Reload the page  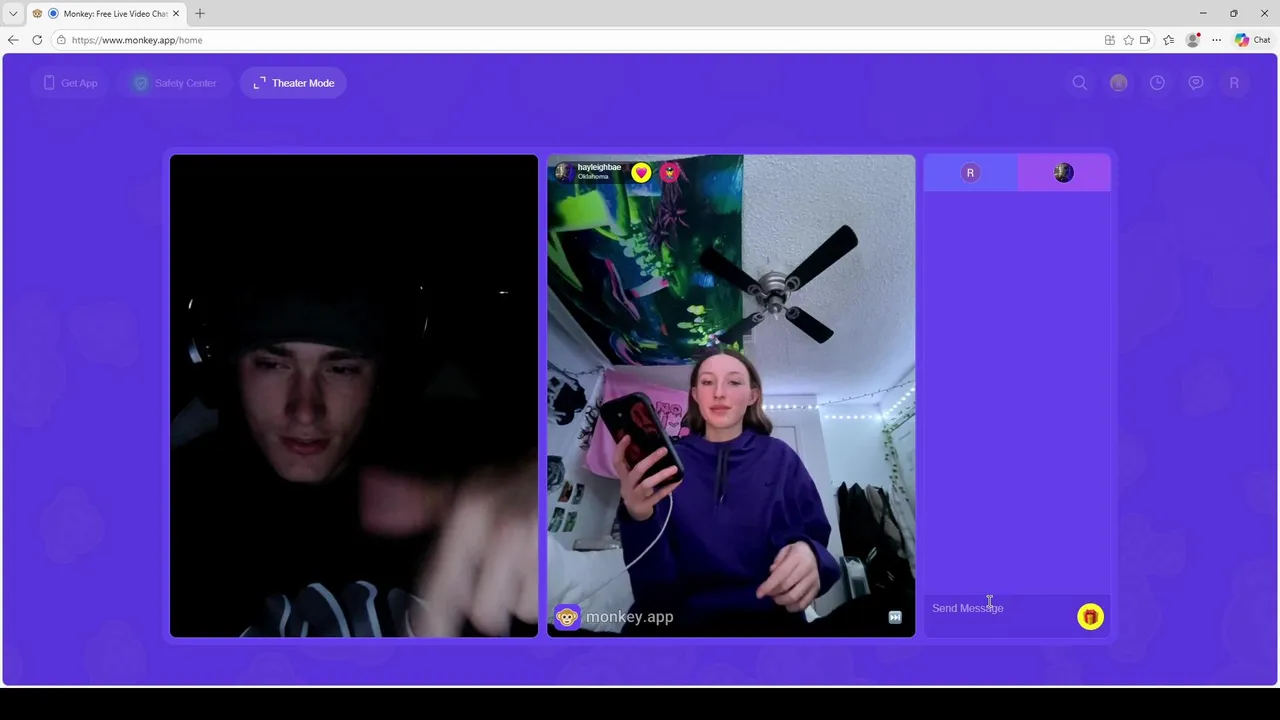point(37,40)
